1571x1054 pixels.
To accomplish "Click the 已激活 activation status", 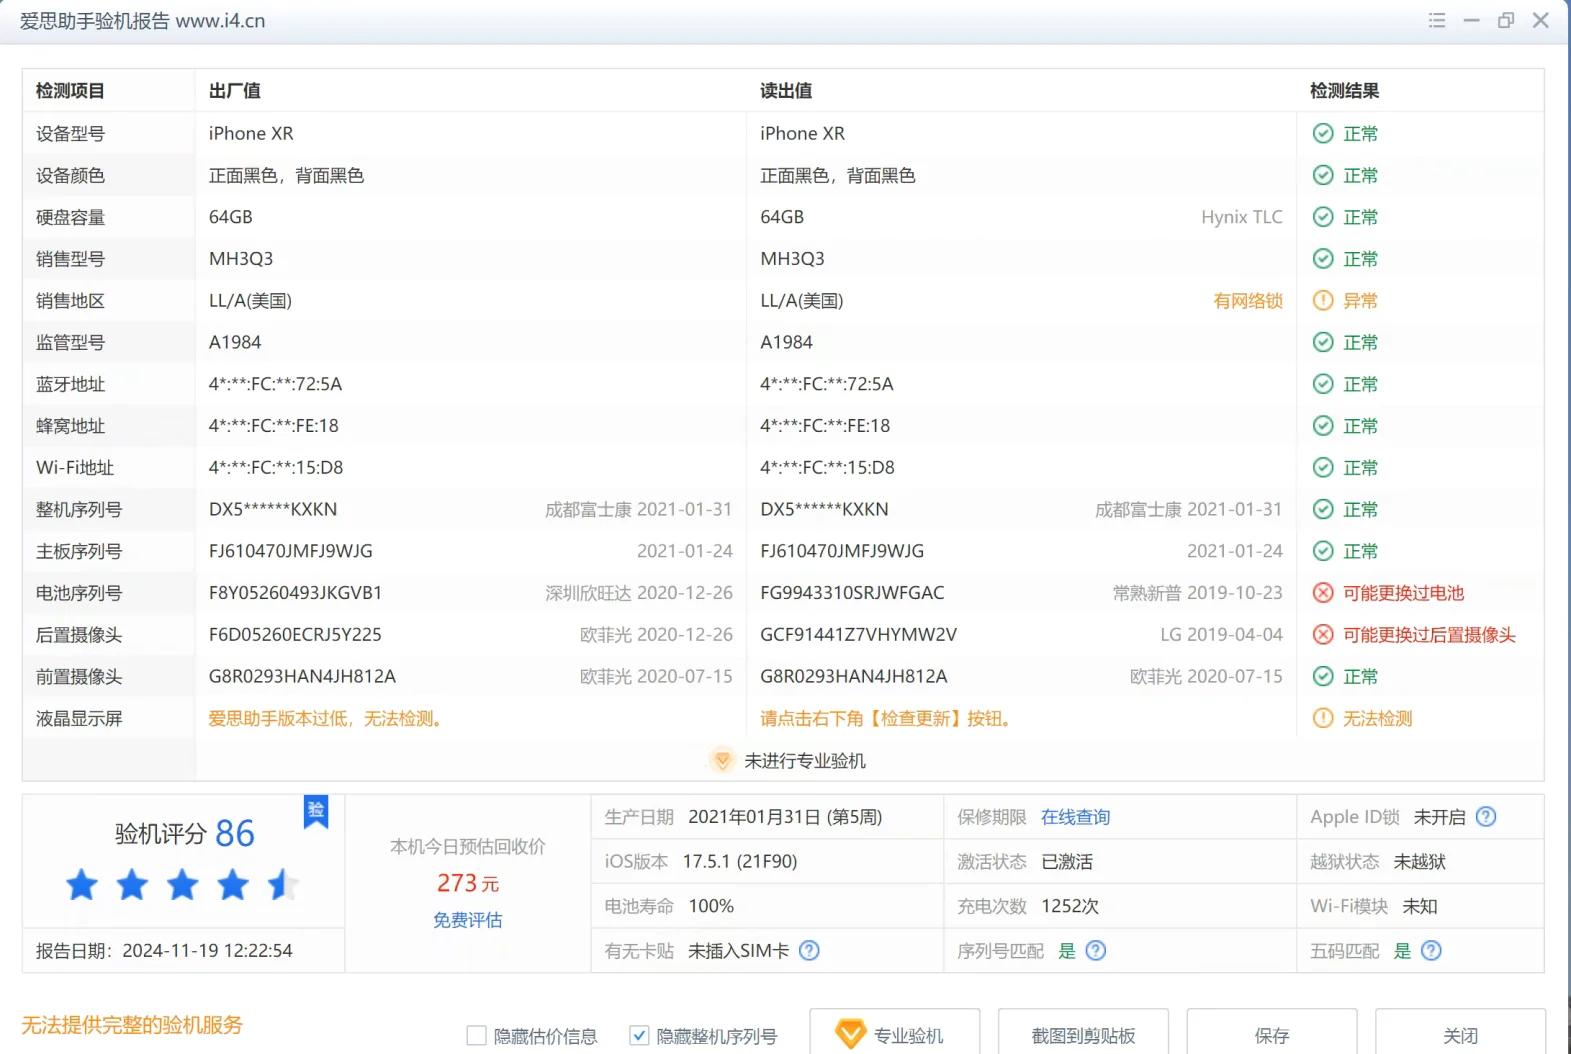I will pyautogui.click(x=1066, y=861).
